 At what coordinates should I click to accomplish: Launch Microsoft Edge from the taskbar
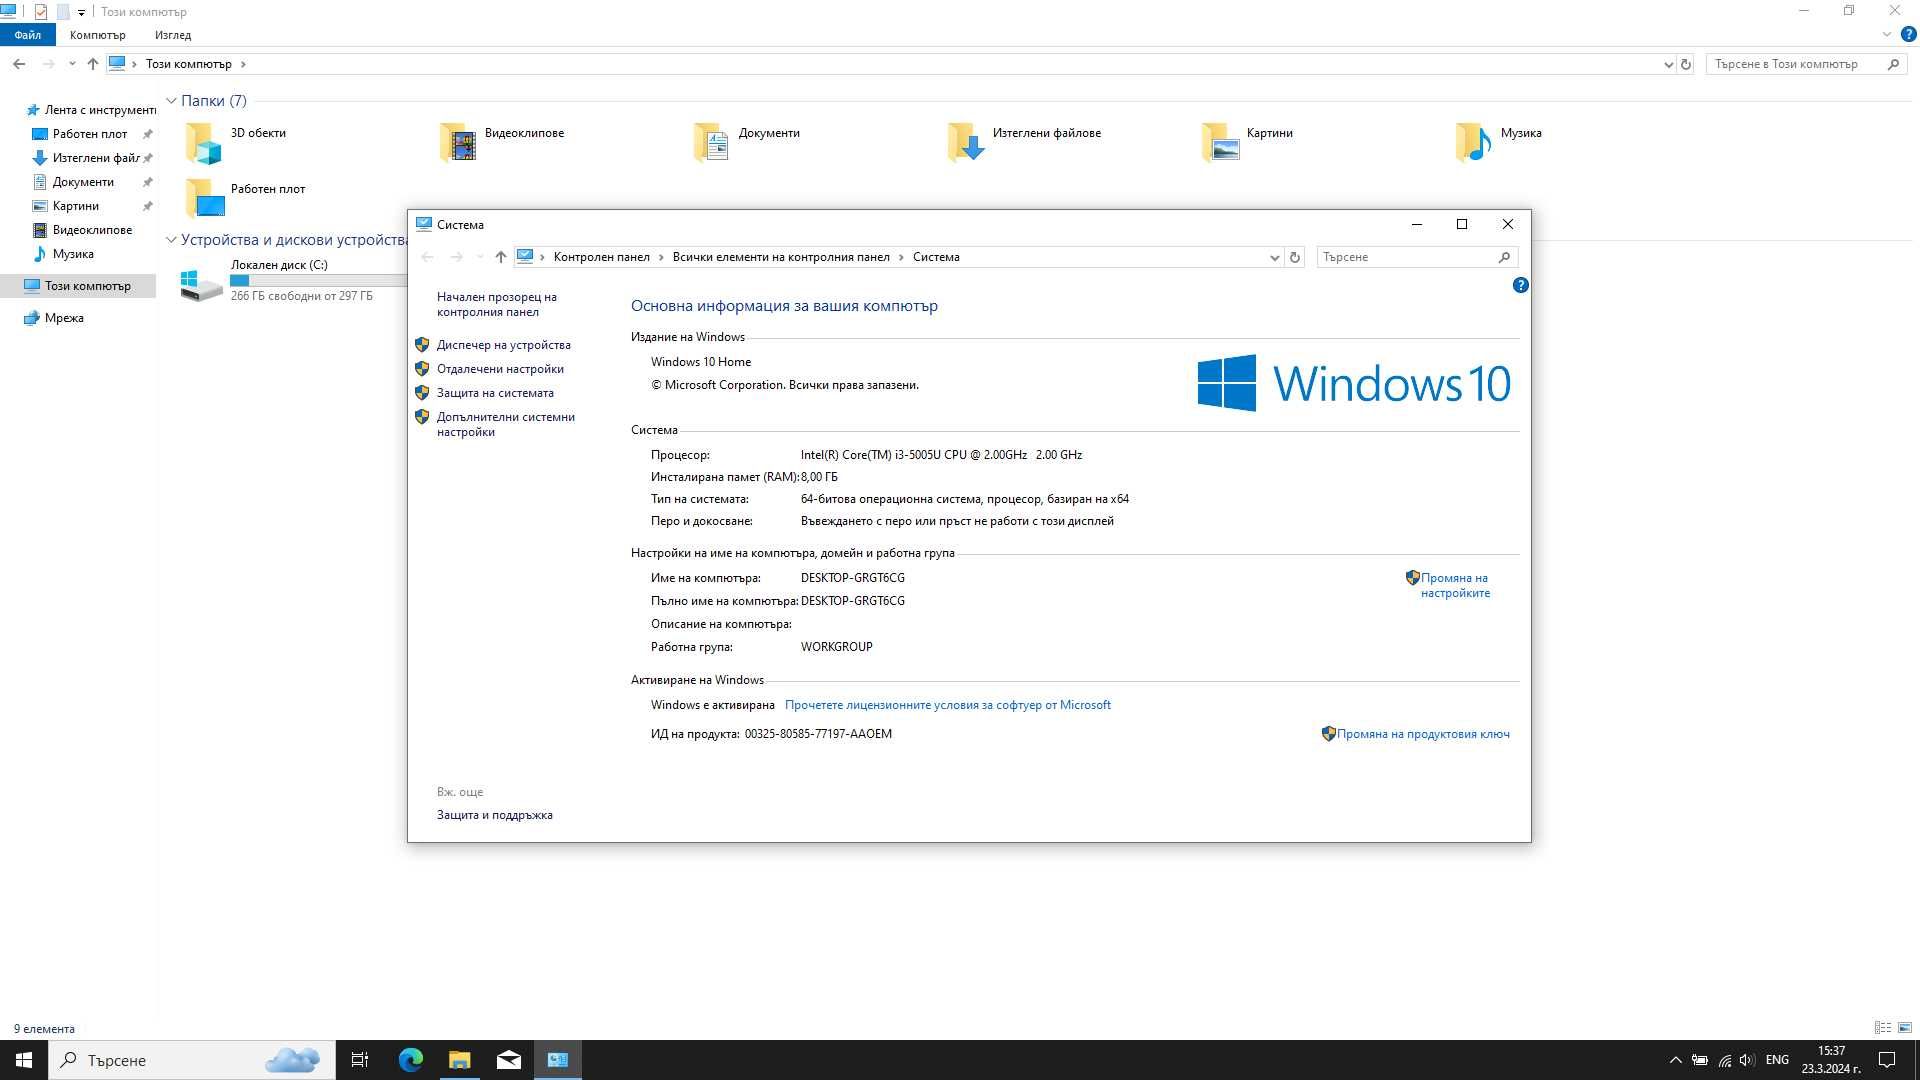pos(410,1060)
